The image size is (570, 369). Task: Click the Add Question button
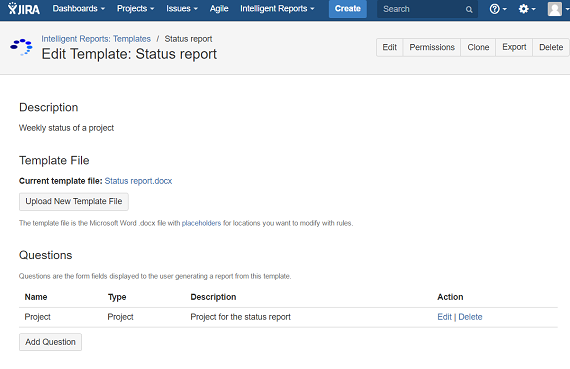click(x=51, y=342)
